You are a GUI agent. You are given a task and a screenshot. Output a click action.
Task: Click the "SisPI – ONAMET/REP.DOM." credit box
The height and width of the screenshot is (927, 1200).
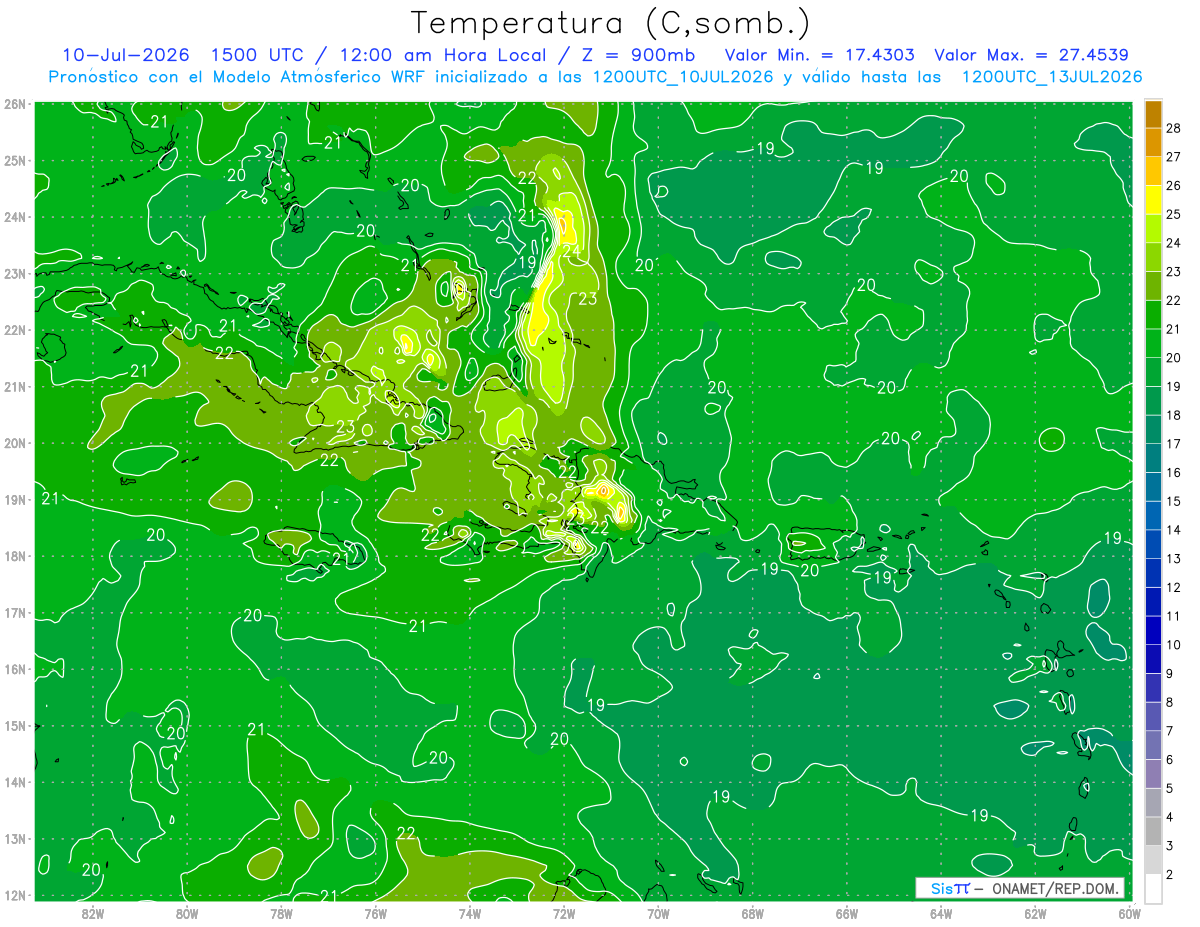pyautogui.click(x=1020, y=888)
